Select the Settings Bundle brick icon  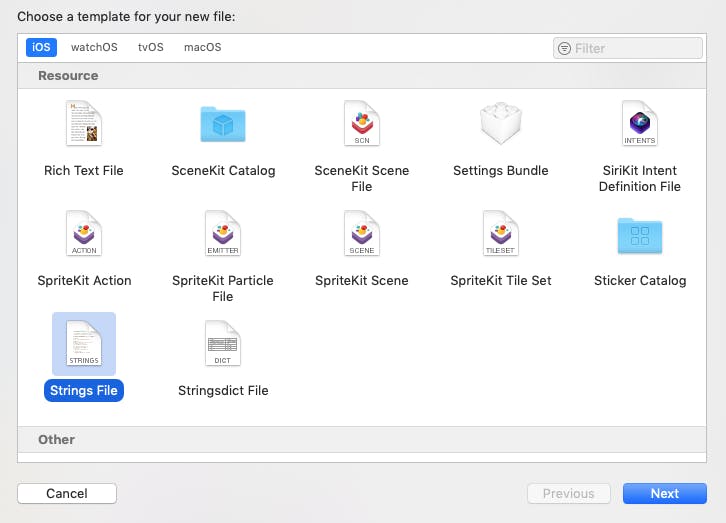501,123
